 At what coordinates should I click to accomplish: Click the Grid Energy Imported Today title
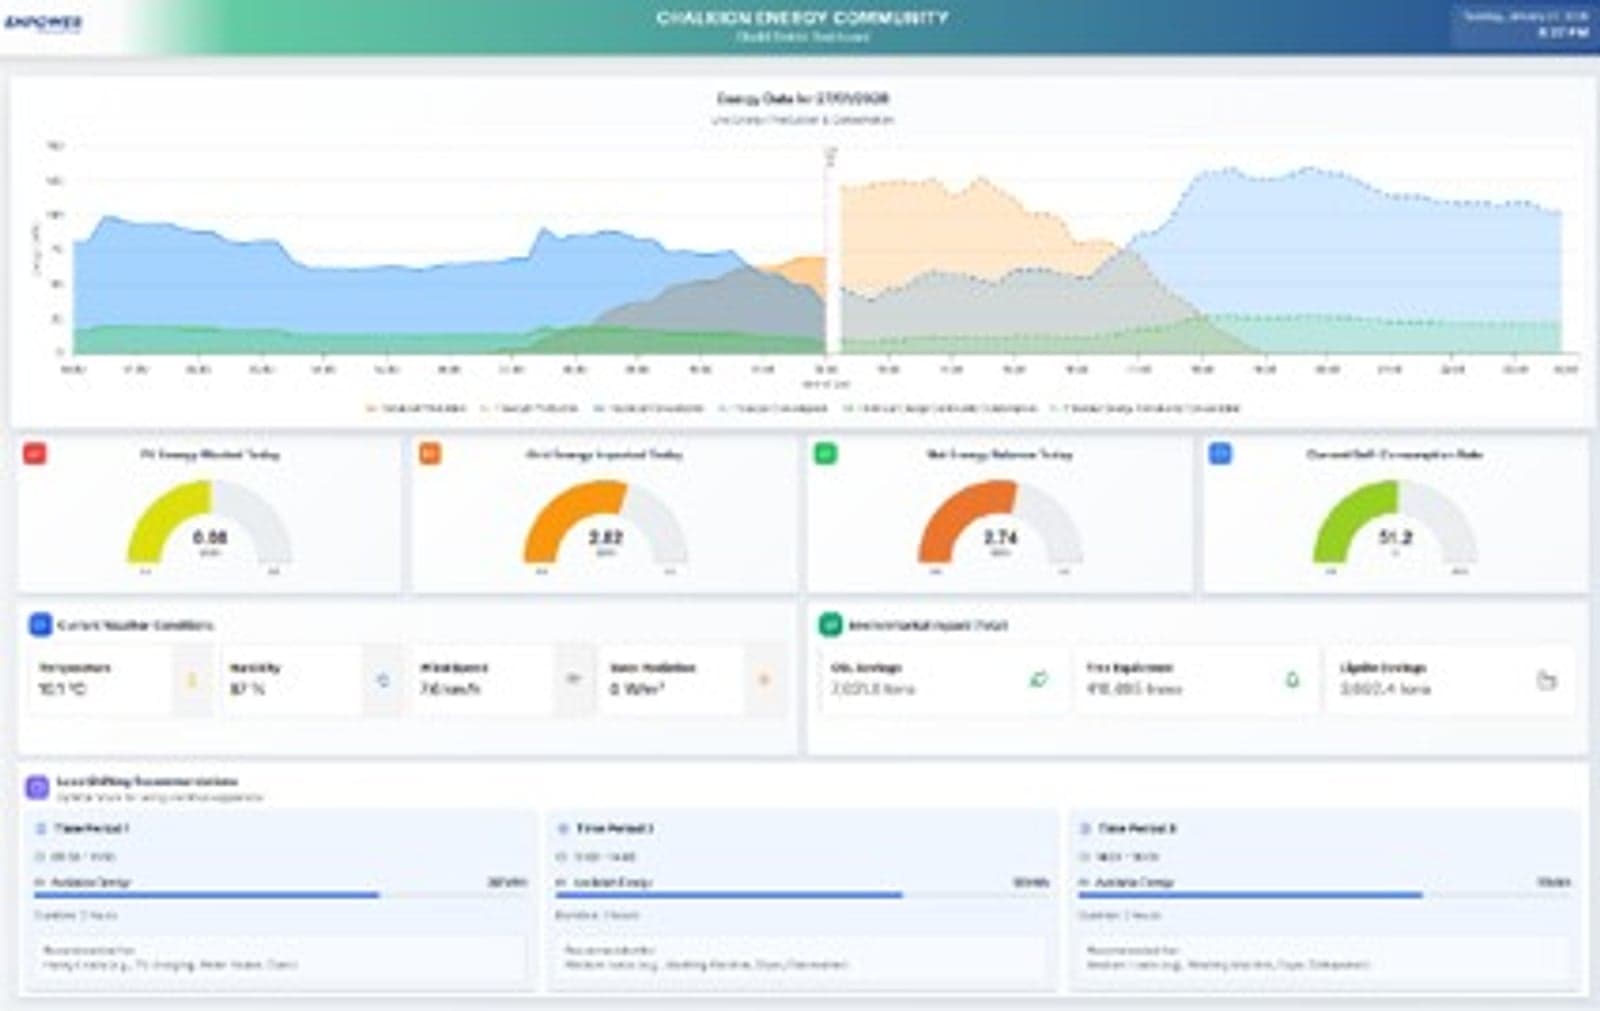[x=605, y=454]
